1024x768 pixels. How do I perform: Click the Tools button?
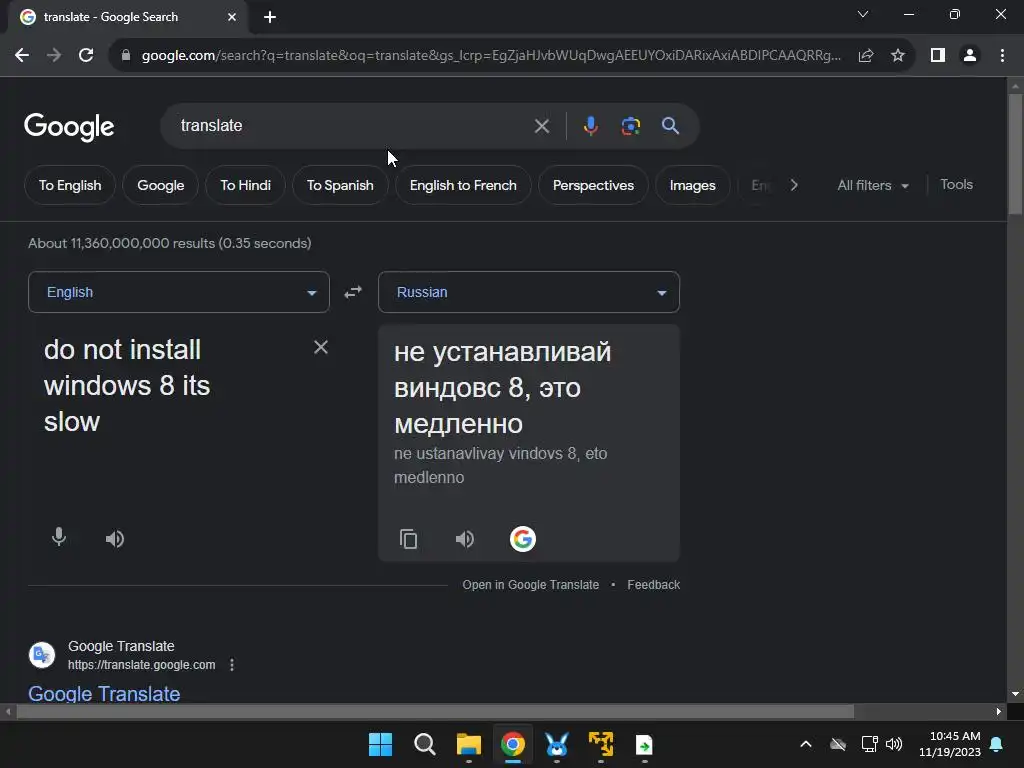(956, 185)
